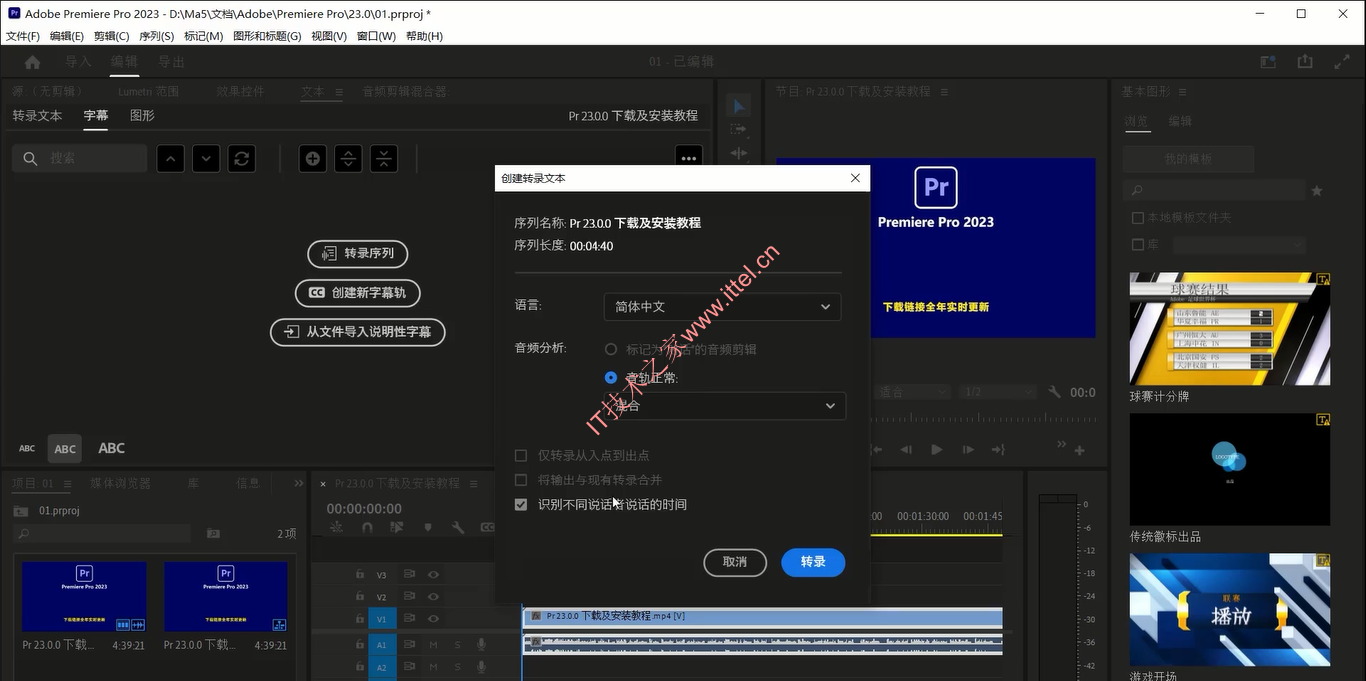Open the 文件(F) menu
This screenshot has height=681, width=1366.
point(23,36)
